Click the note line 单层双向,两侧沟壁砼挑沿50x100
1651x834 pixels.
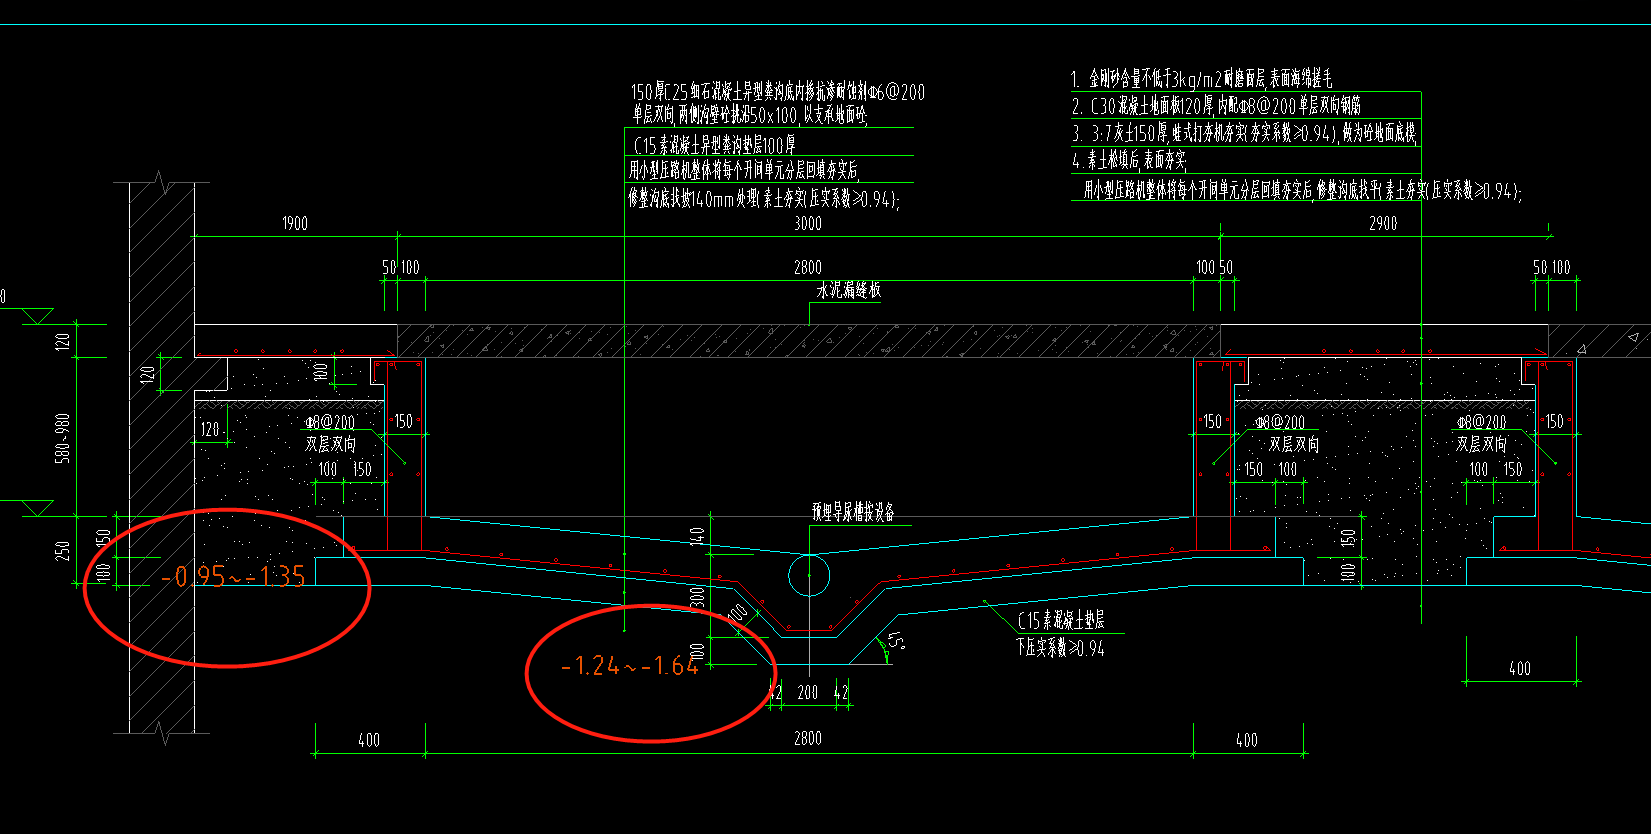click(749, 116)
